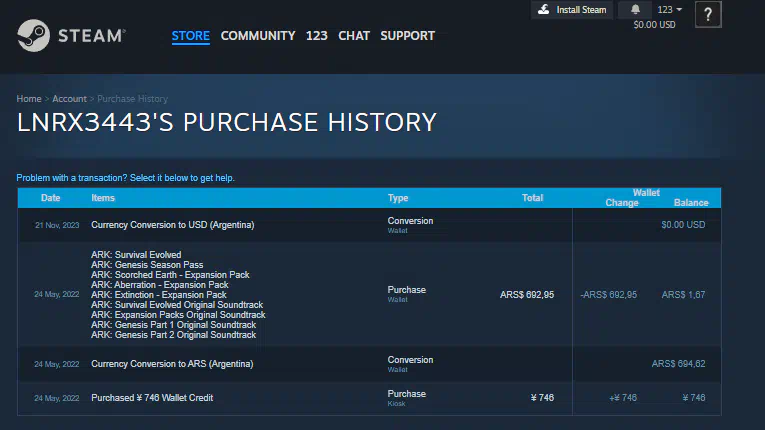Viewport: 765px width, 430px height.
Task: Select the $0.00 USD balance cell
Action: point(683,225)
